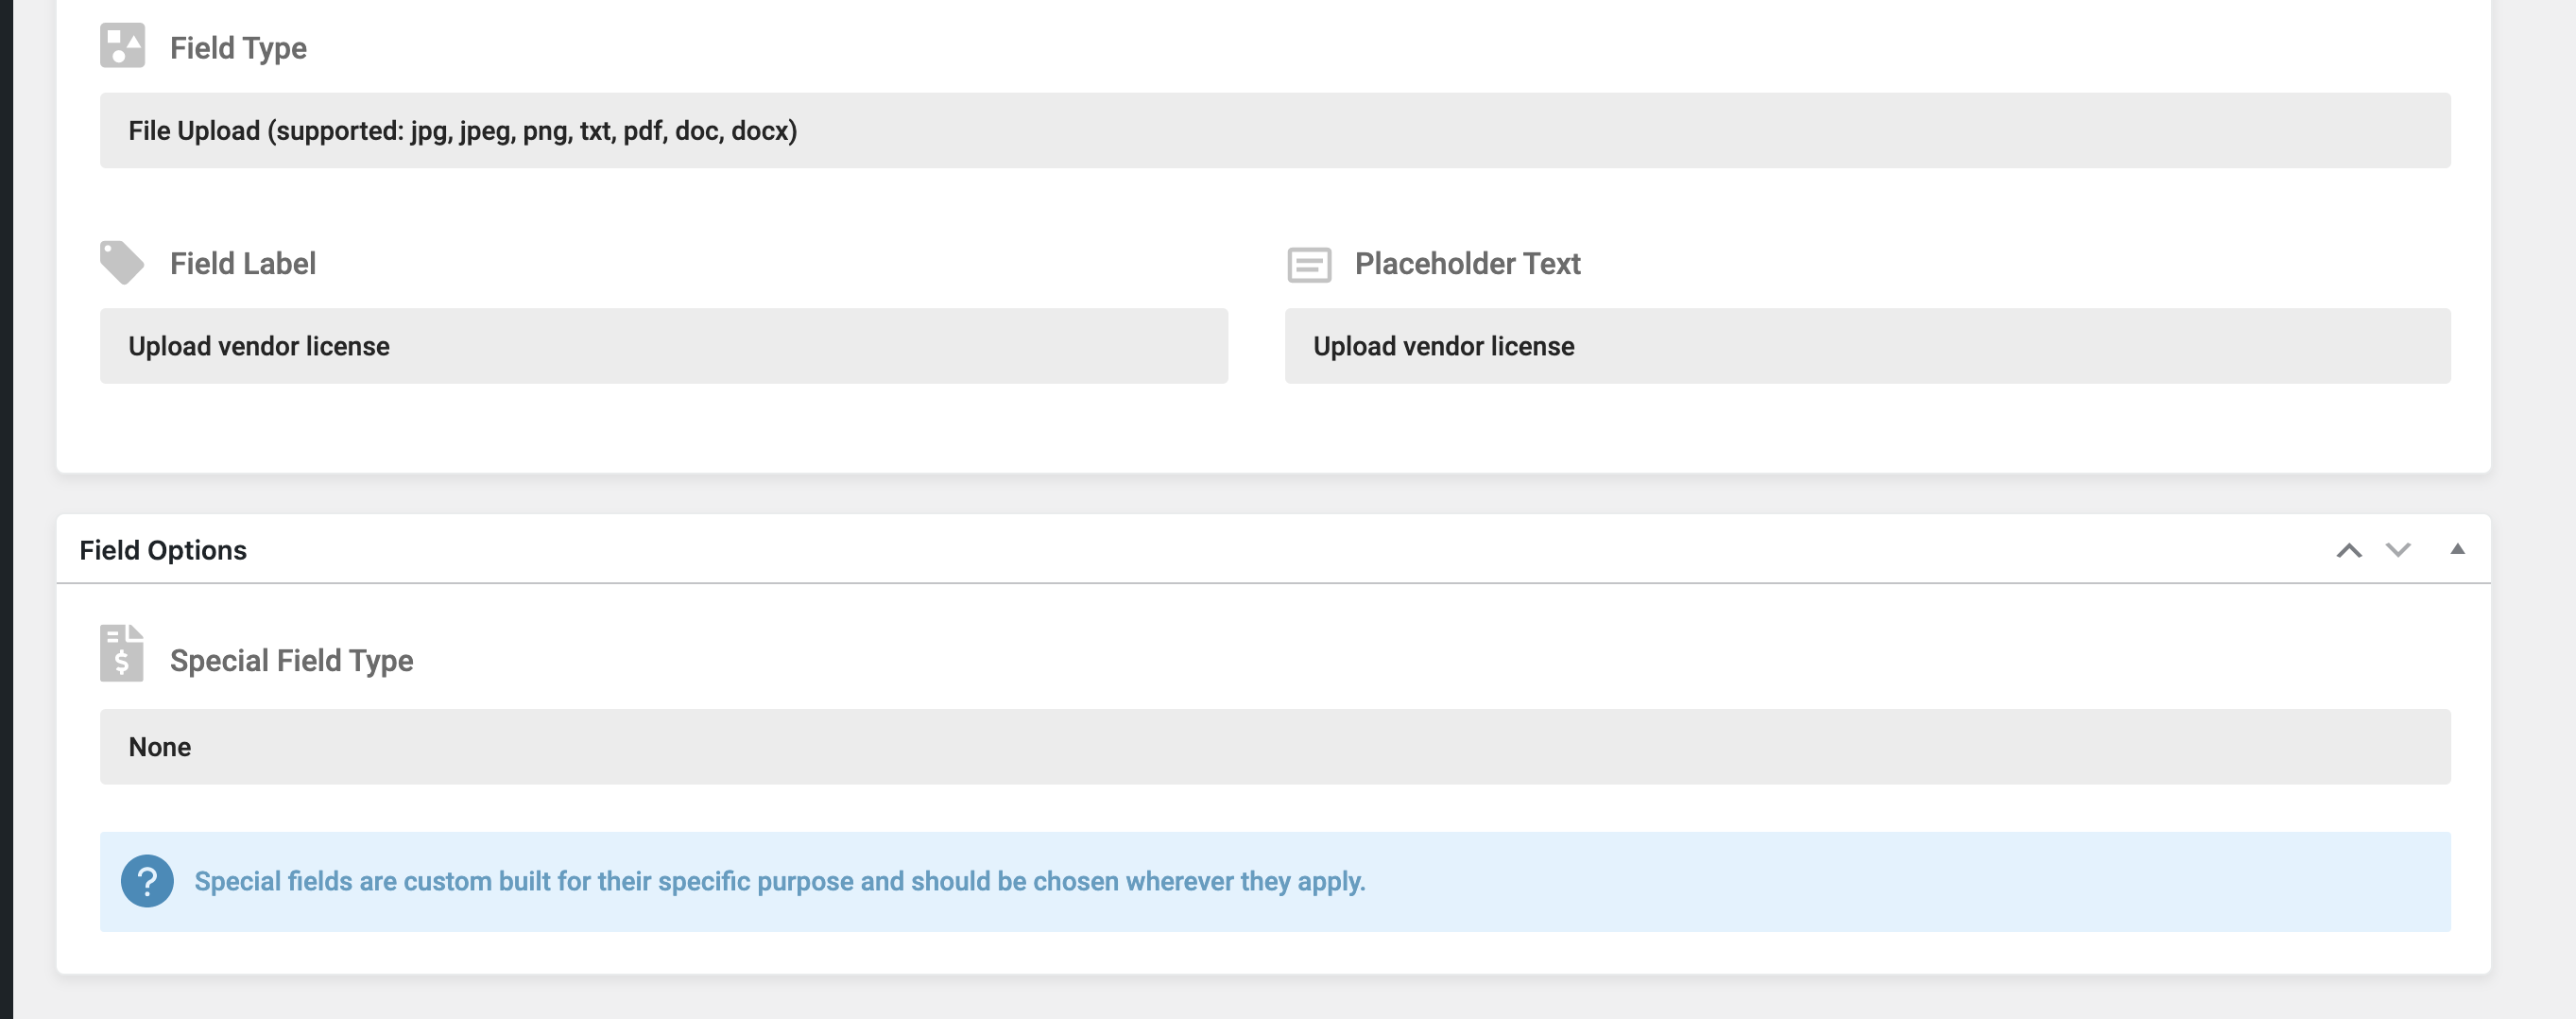This screenshot has height=1019, width=2576.
Task: Move Field Options panel up with chevron
Action: pyautogui.click(x=2349, y=550)
